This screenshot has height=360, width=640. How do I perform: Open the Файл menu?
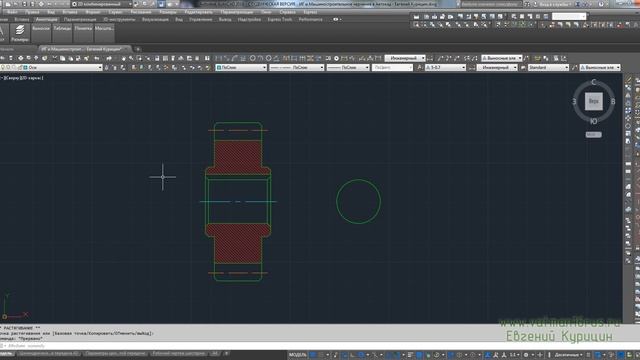tap(12, 12)
